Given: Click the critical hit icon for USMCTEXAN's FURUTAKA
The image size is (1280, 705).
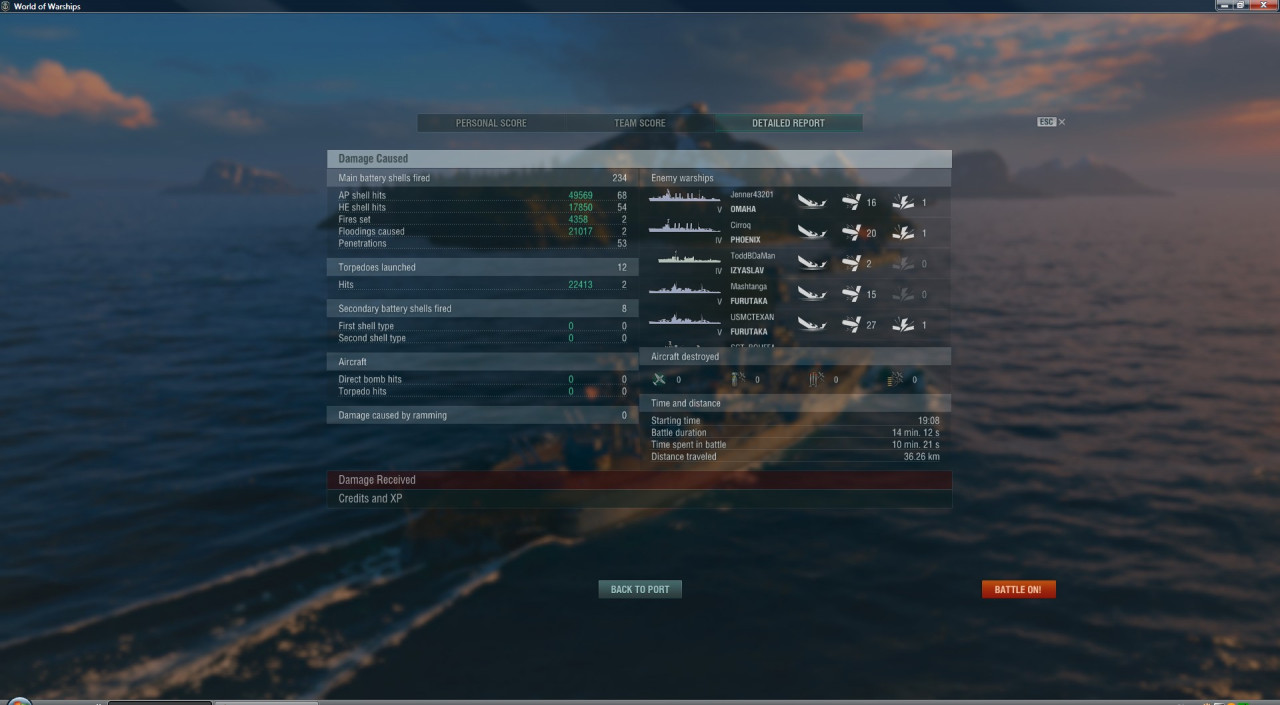Looking at the screenshot, I should (x=903, y=325).
